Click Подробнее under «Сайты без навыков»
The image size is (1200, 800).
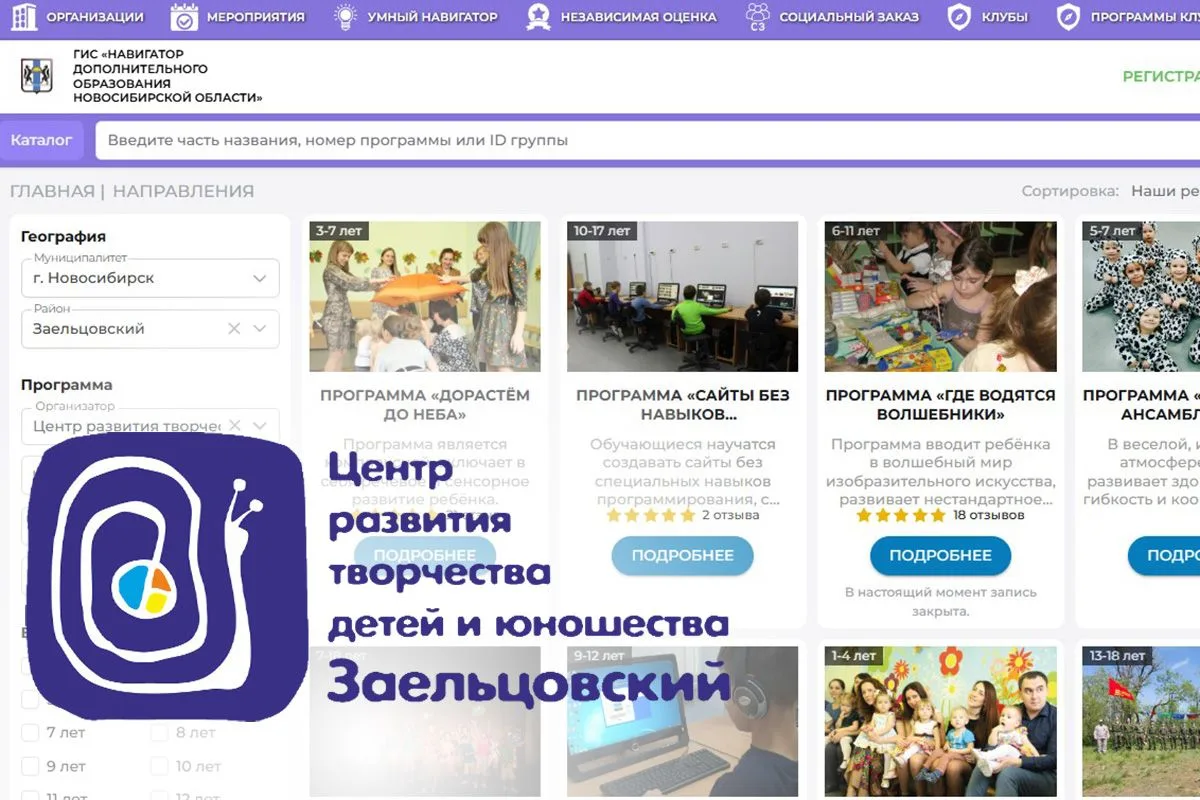tap(682, 555)
